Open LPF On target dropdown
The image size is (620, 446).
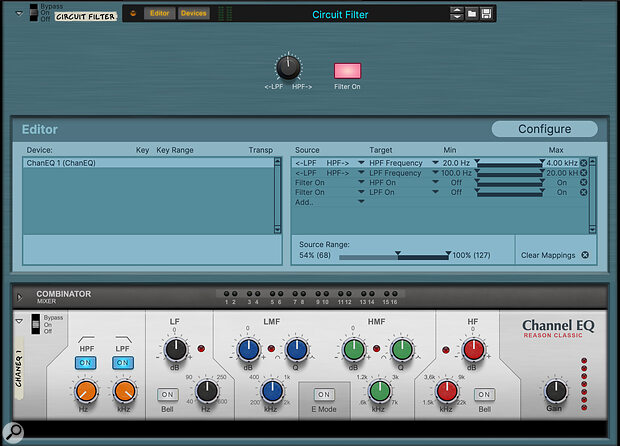click(x=435, y=192)
